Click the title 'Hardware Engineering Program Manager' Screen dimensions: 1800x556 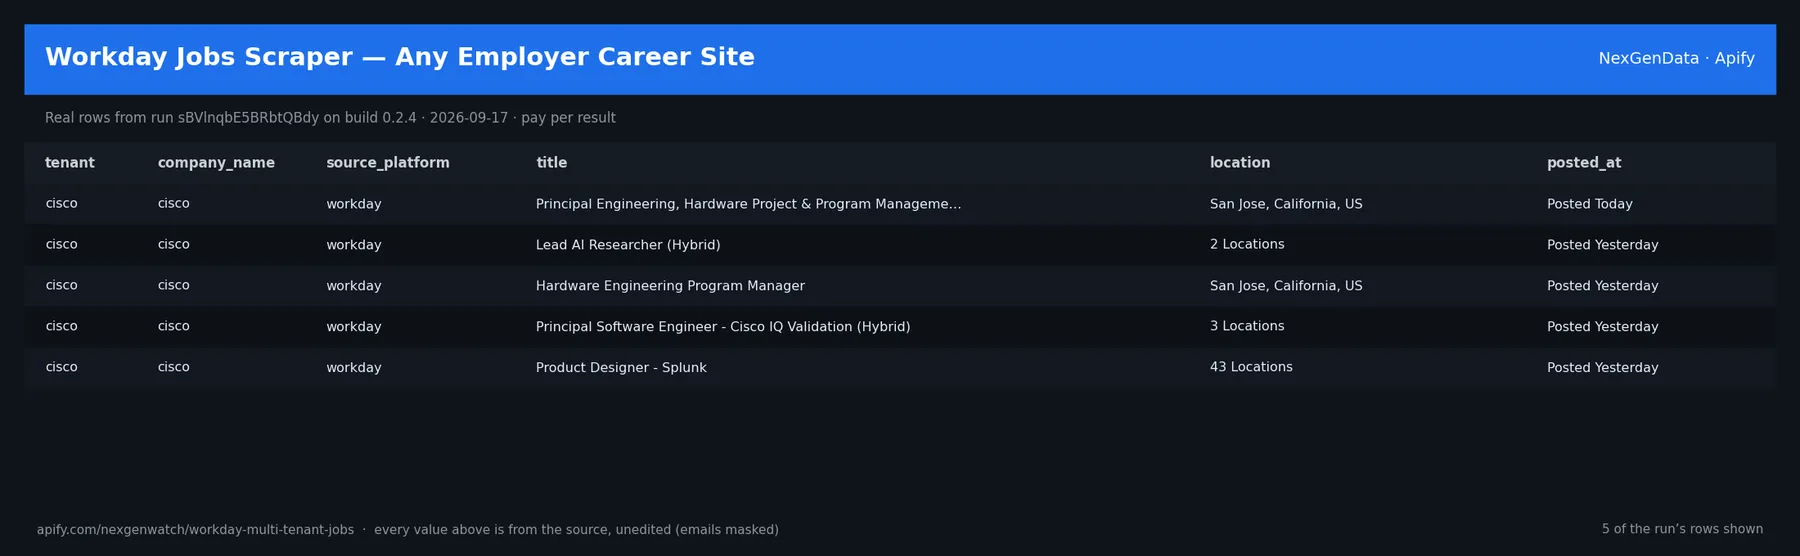670,286
